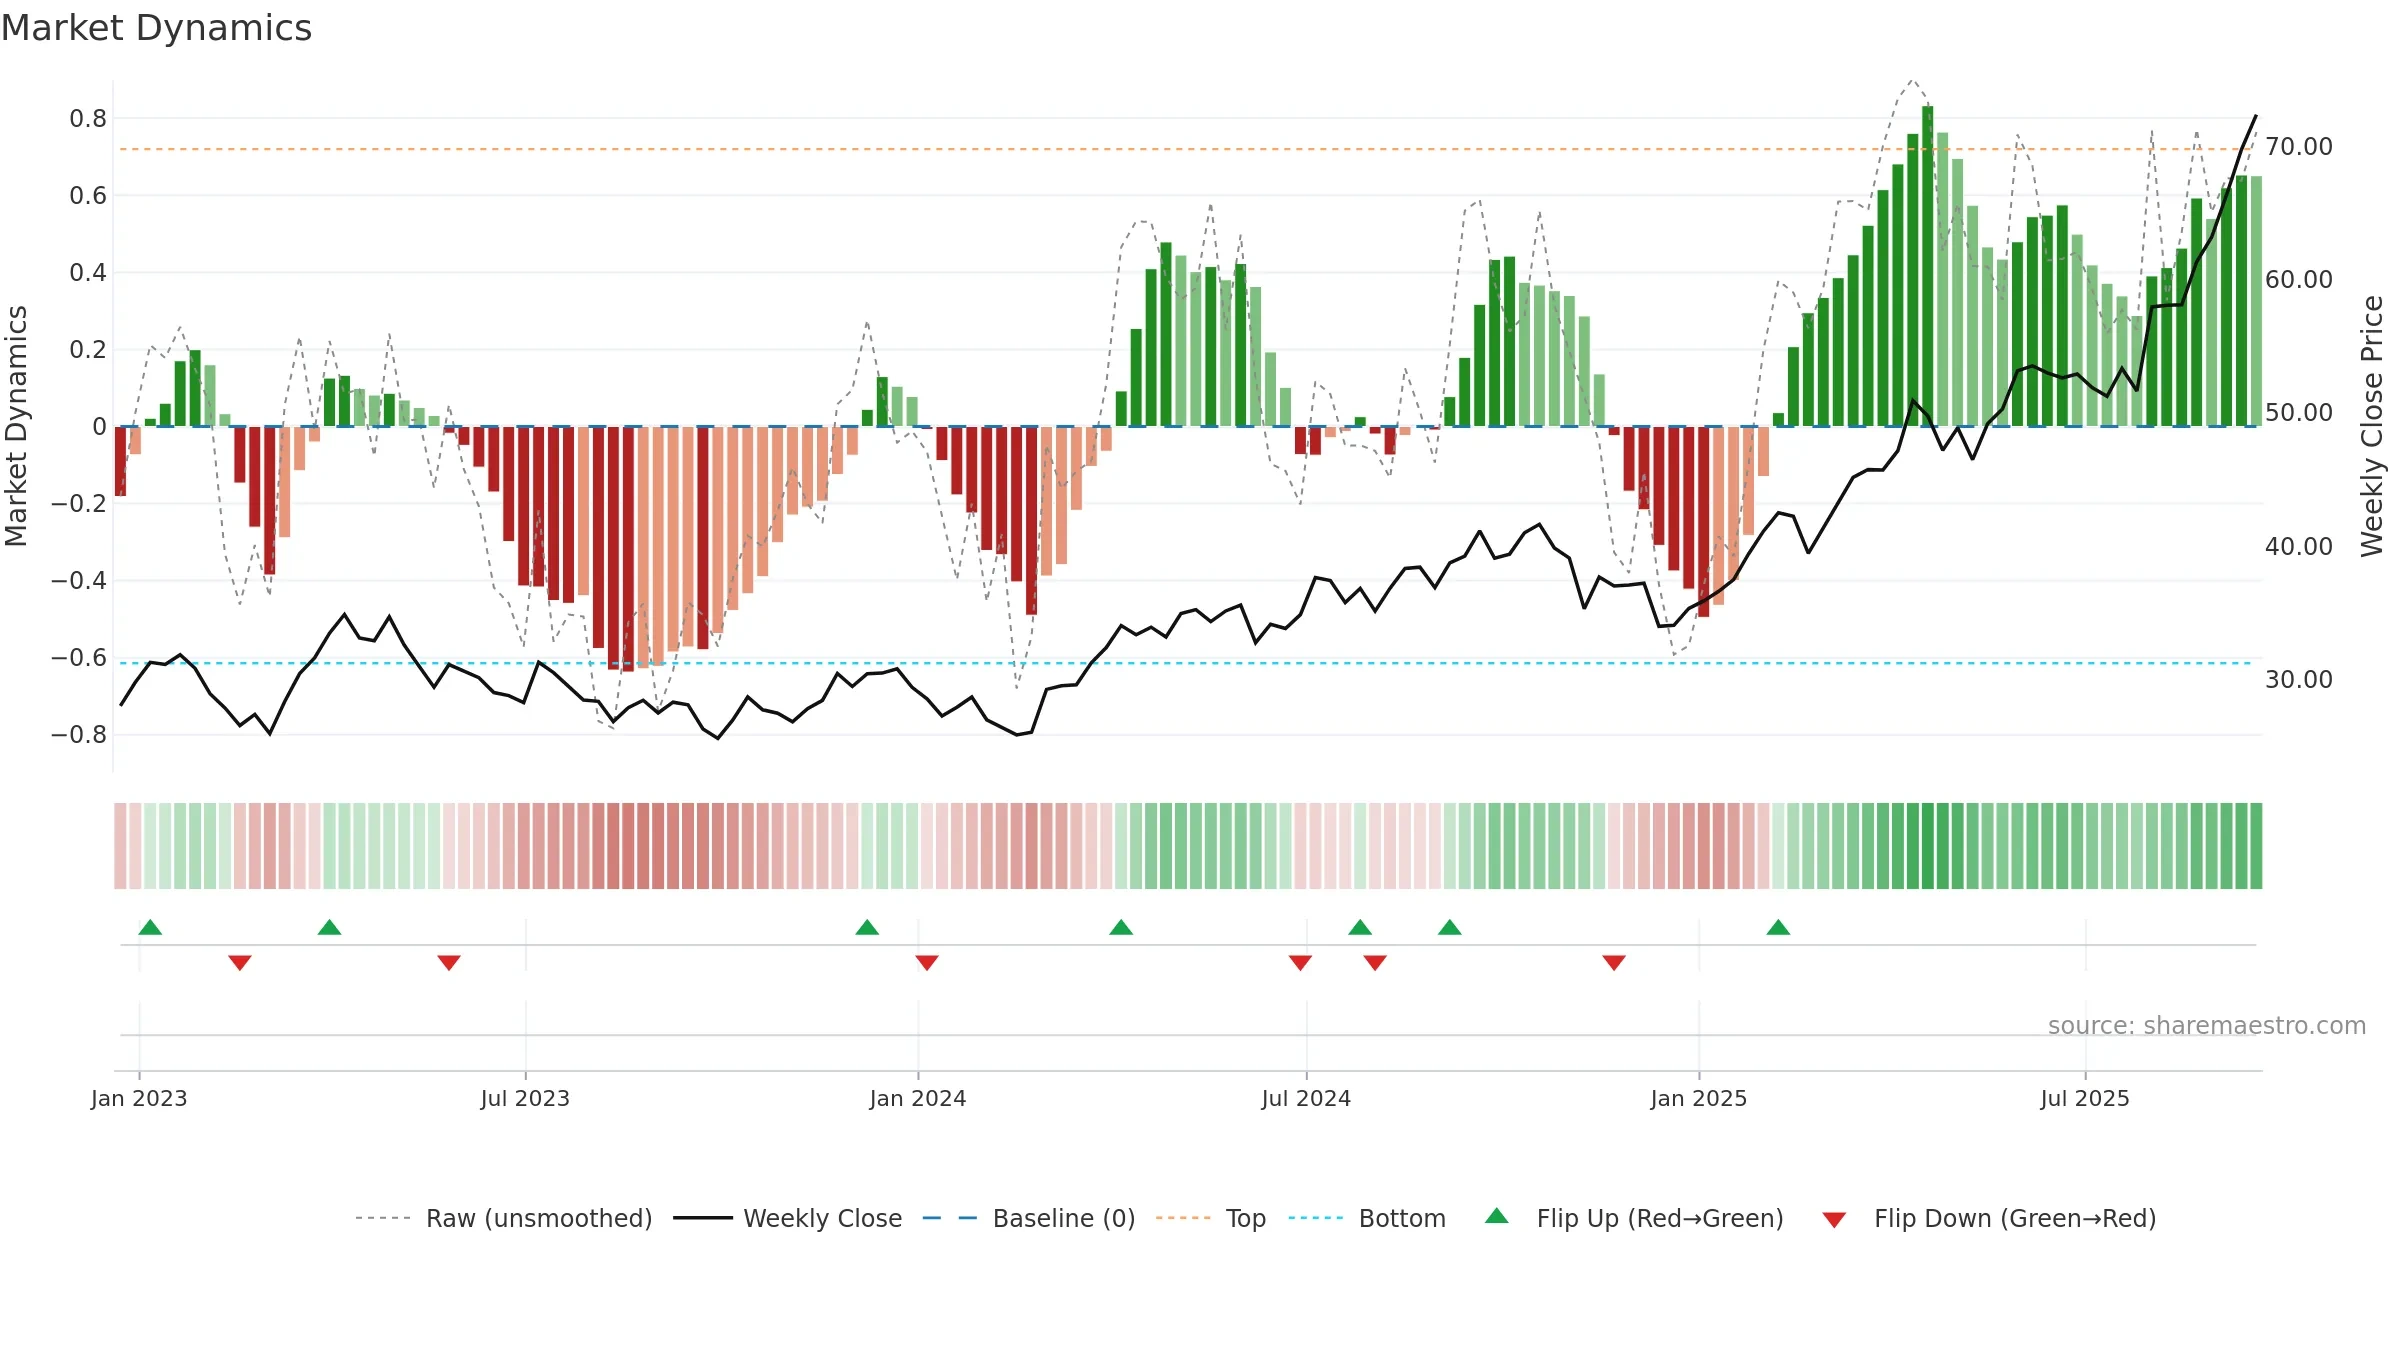Click the green Flip Up triangle around September 2024
This screenshot has height=1350, width=2400.
[1450, 927]
